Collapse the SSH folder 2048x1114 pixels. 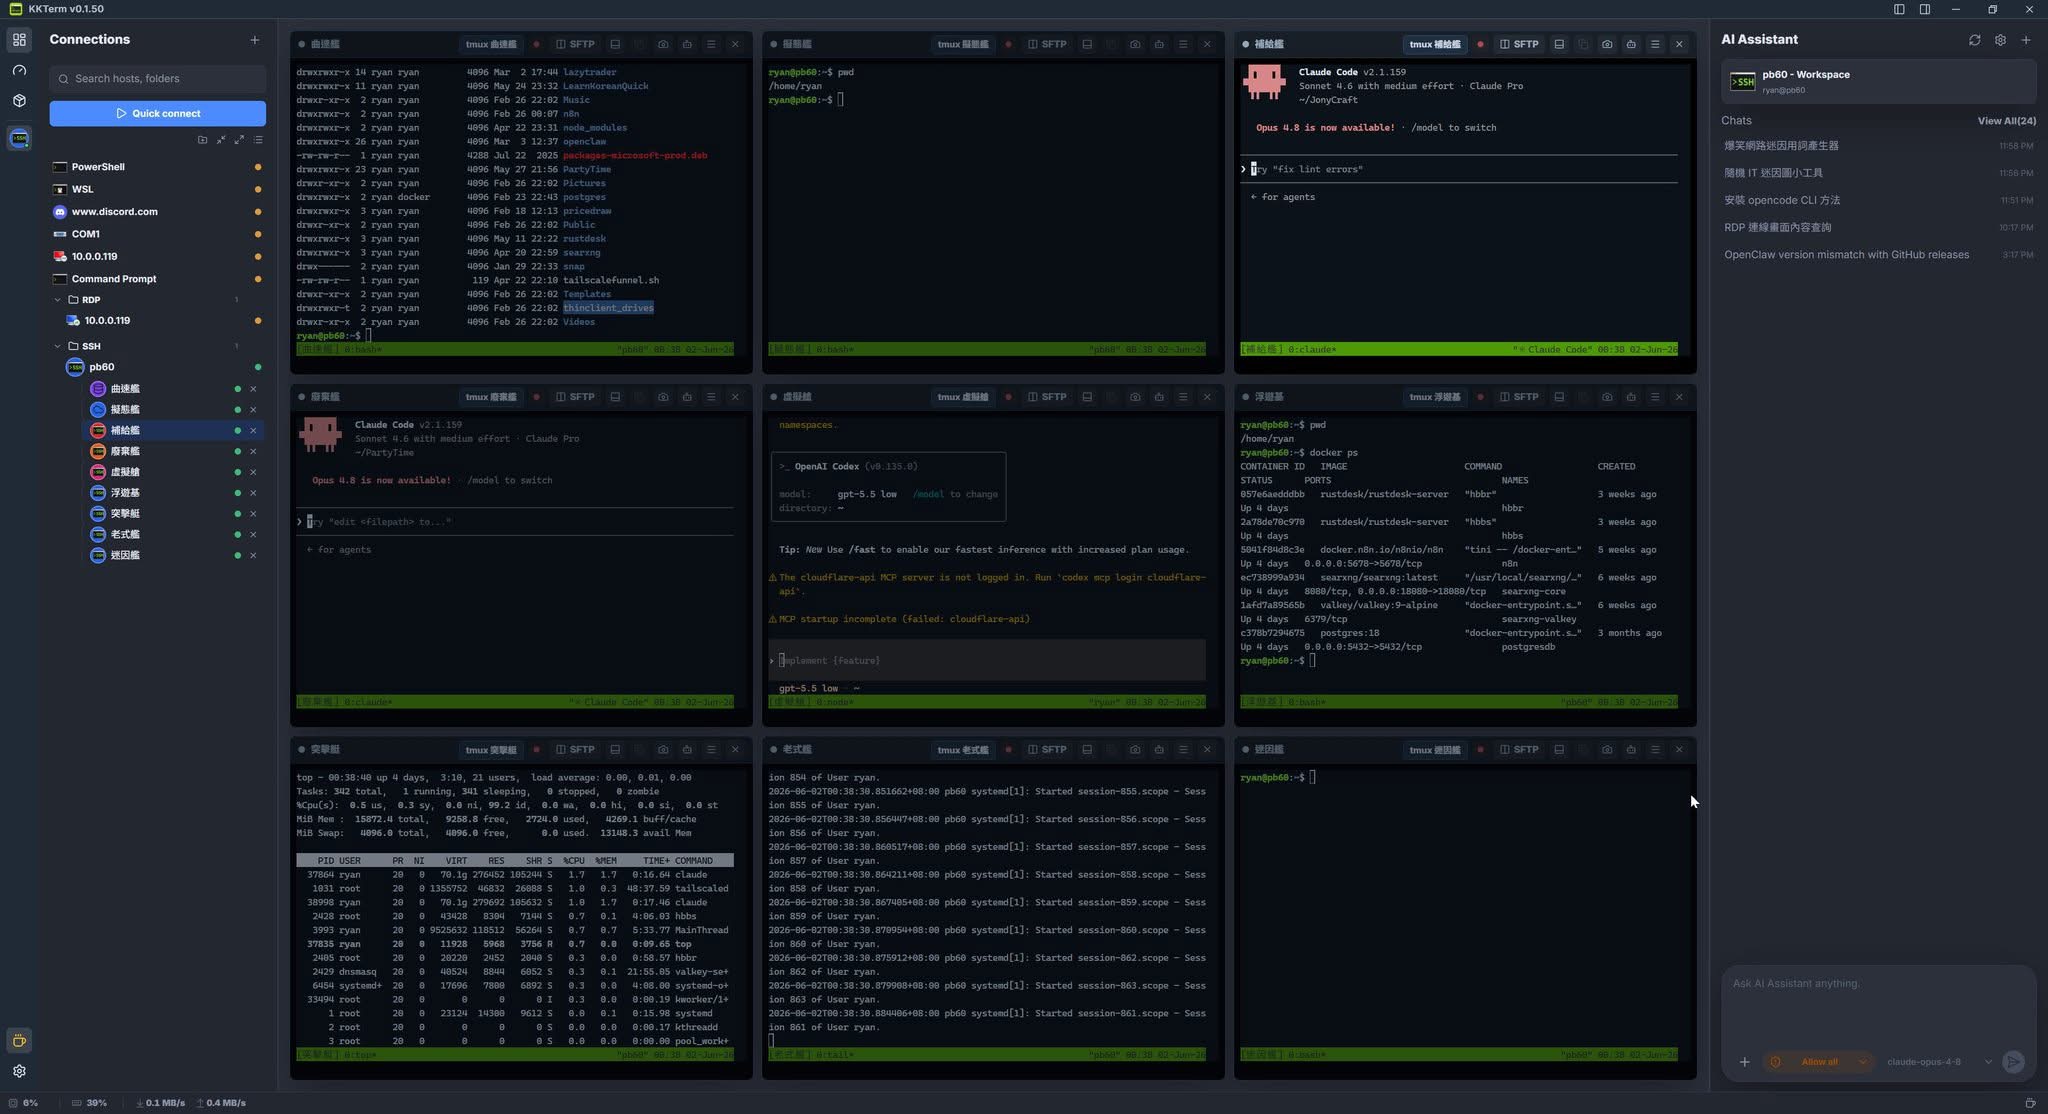(57, 346)
